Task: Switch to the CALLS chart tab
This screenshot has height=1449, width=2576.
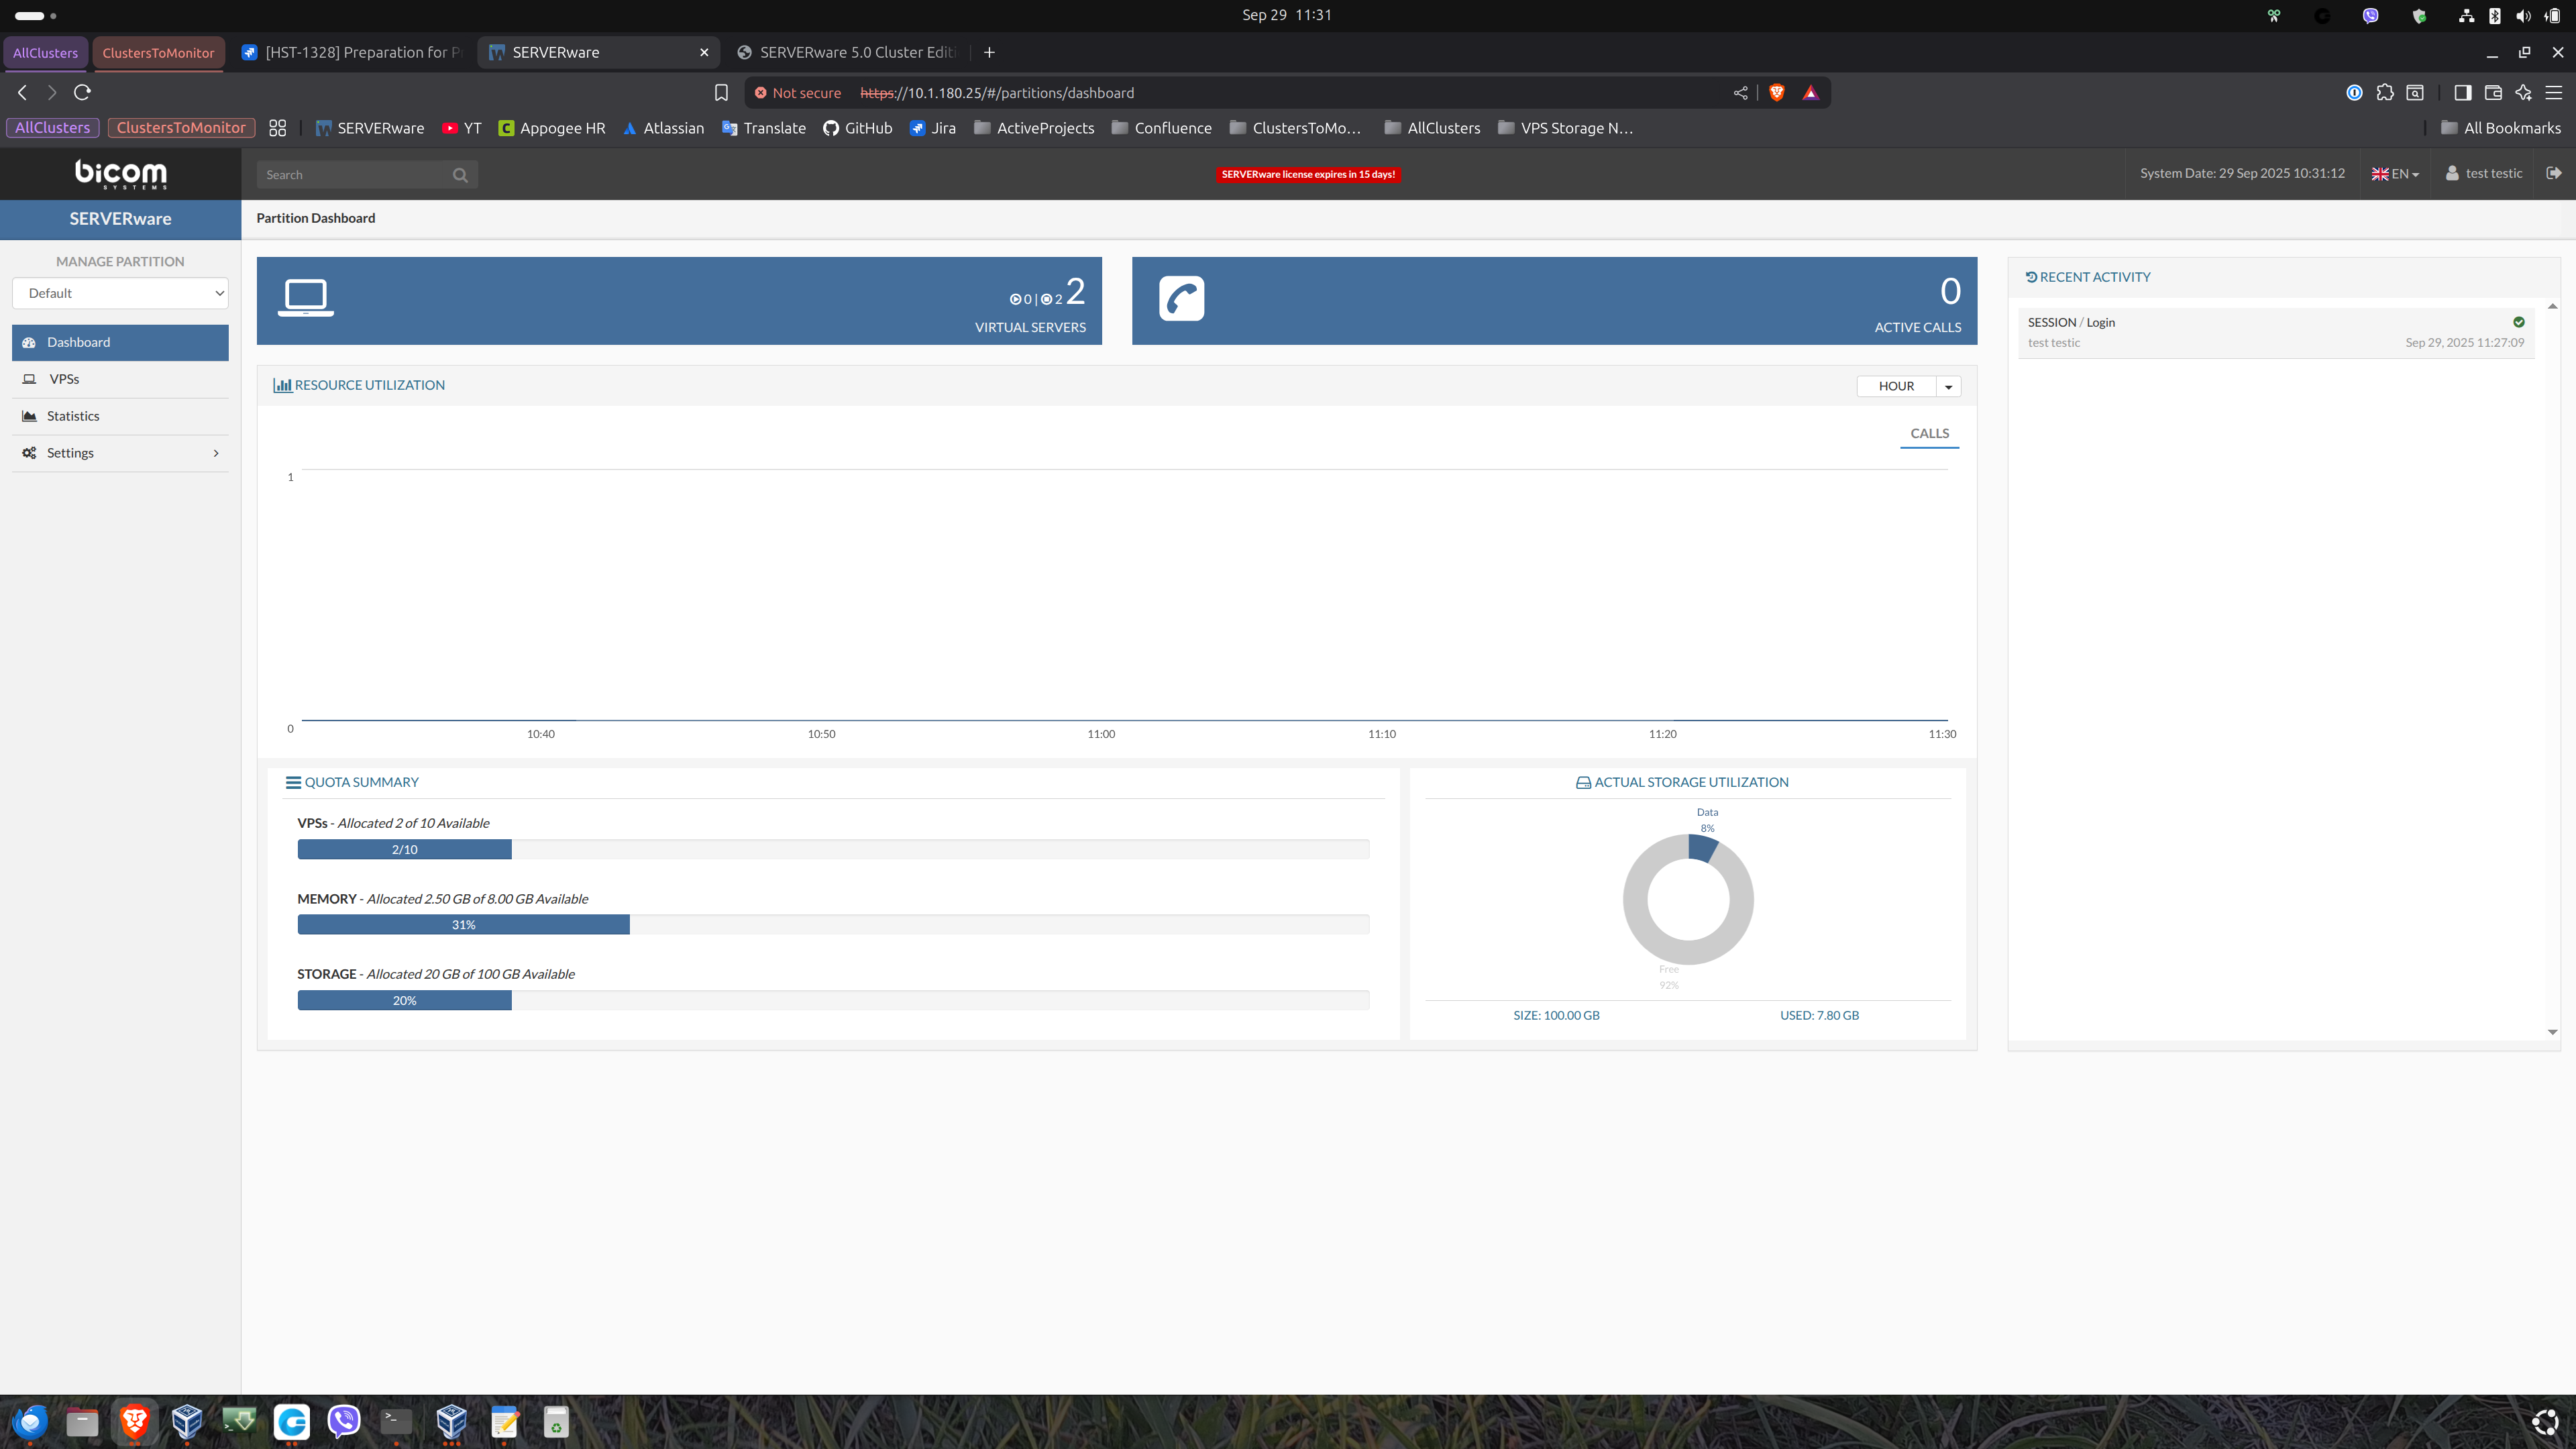Action: 1929,433
